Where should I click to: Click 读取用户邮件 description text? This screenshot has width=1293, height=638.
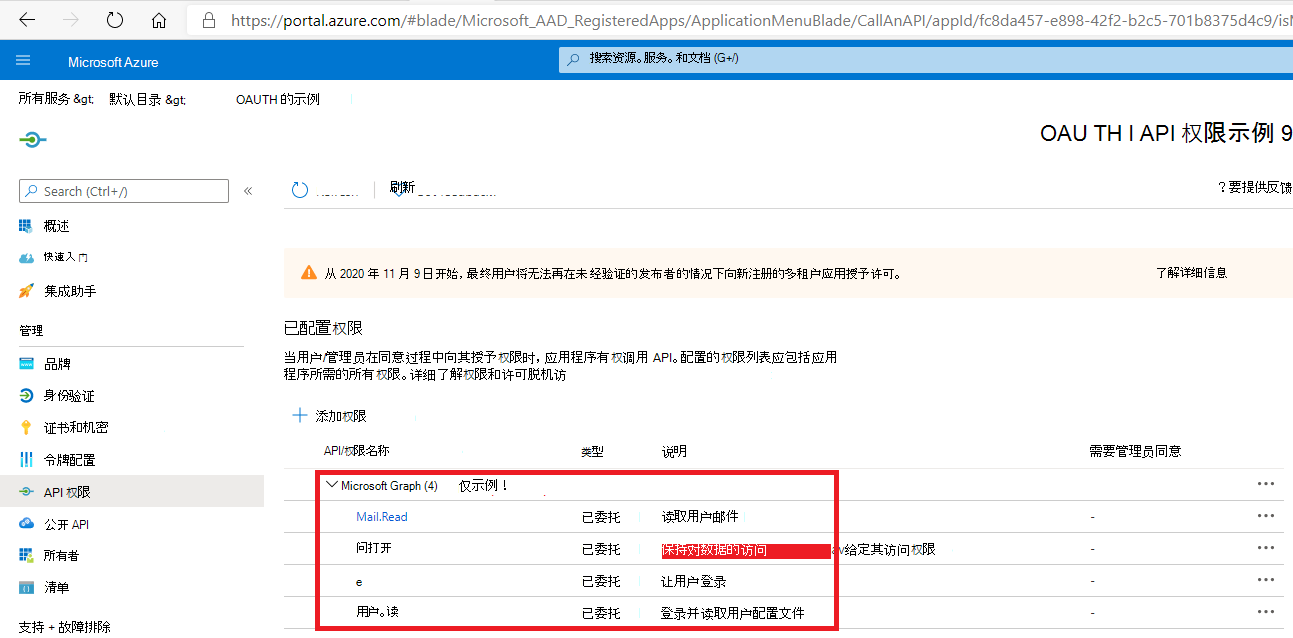point(700,517)
